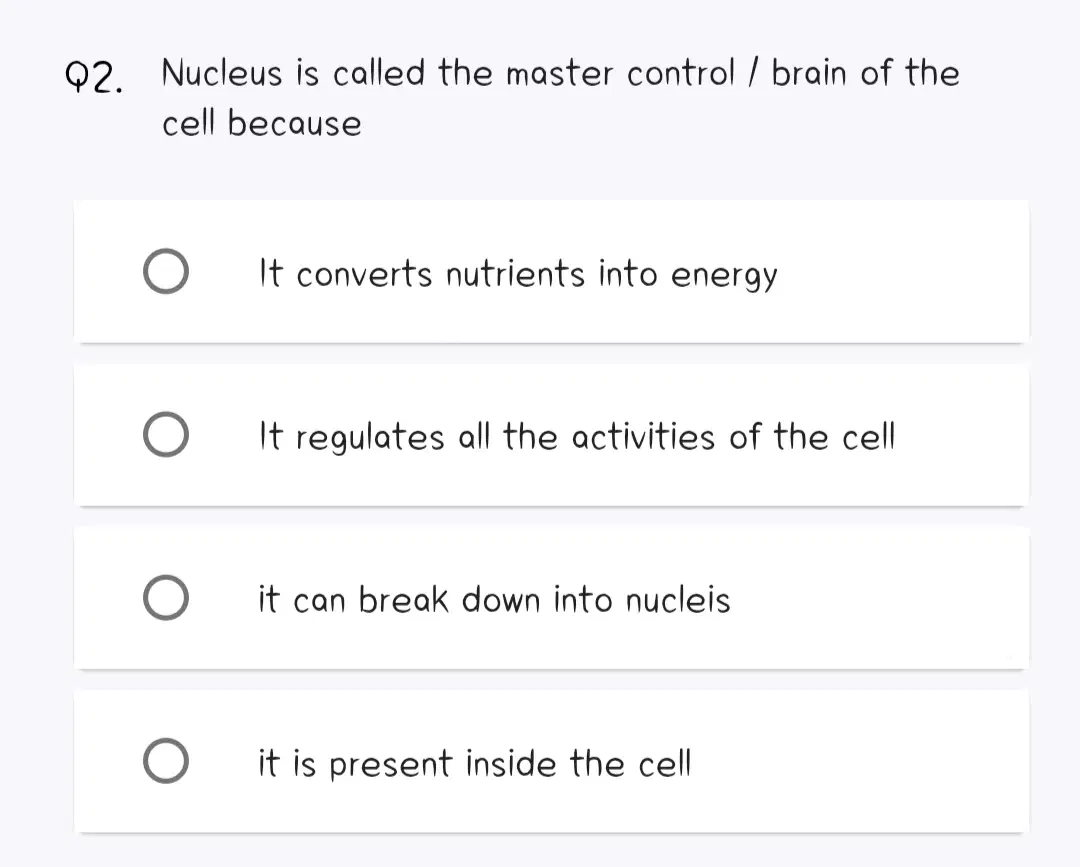The height and width of the screenshot is (867, 1080).
Task: Click the word 'Nucleus' in the question
Action: click(x=222, y=72)
